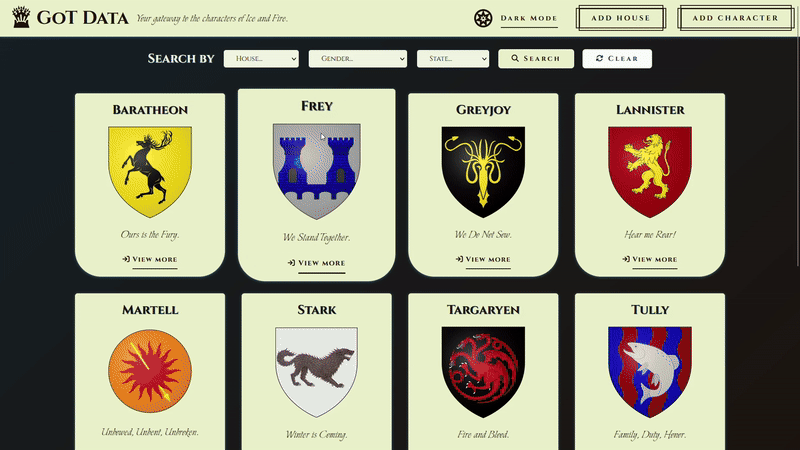
Task: Click the Lannister house title
Action: 650,110
